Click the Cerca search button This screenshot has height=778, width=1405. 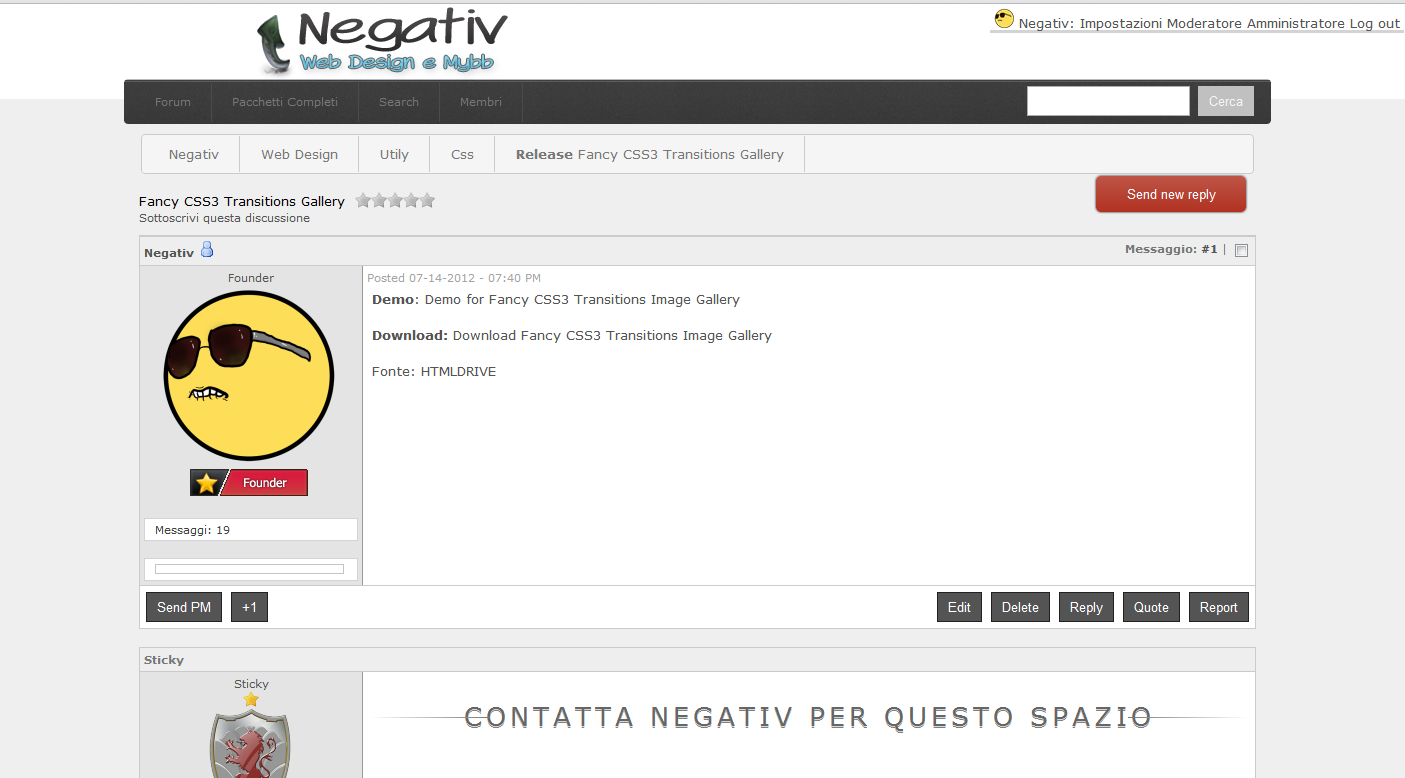click(x=1225, y=101)
